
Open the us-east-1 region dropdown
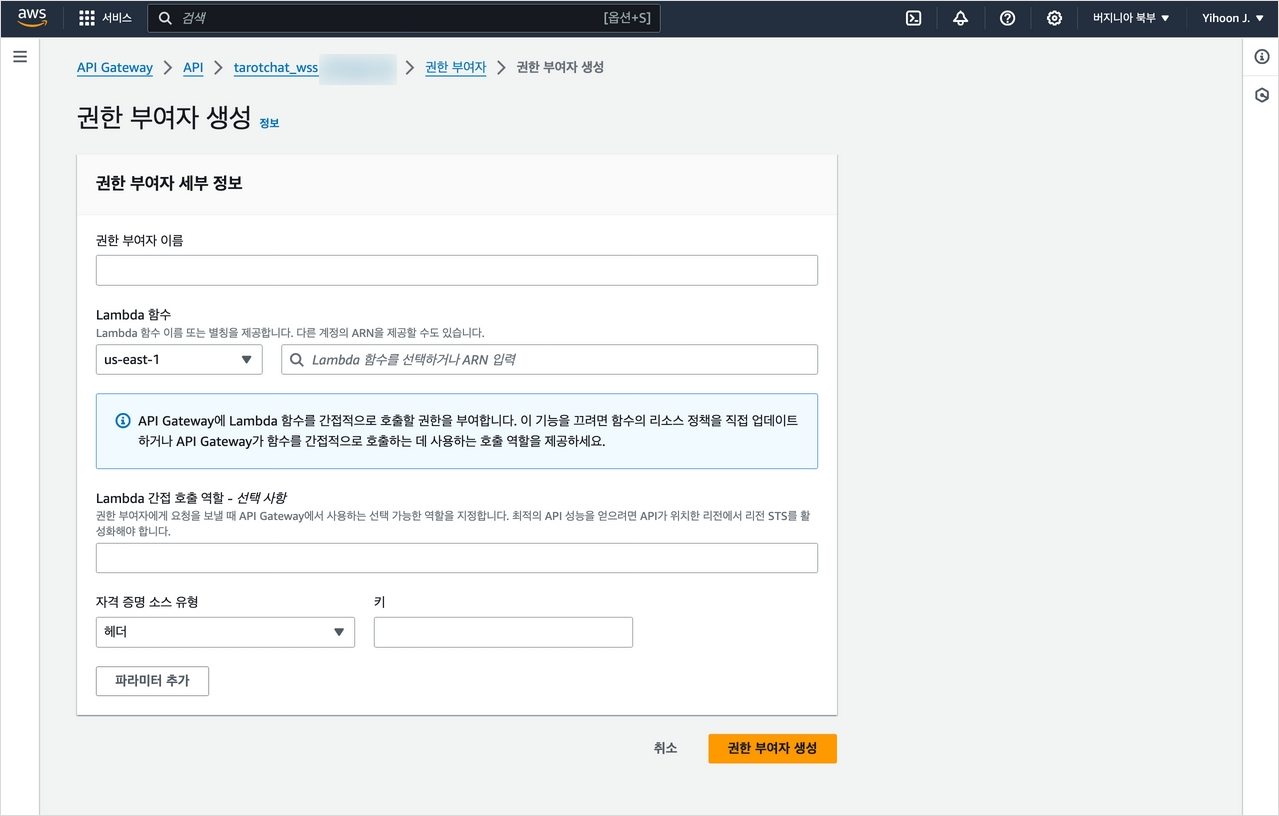tap(179, 359)
